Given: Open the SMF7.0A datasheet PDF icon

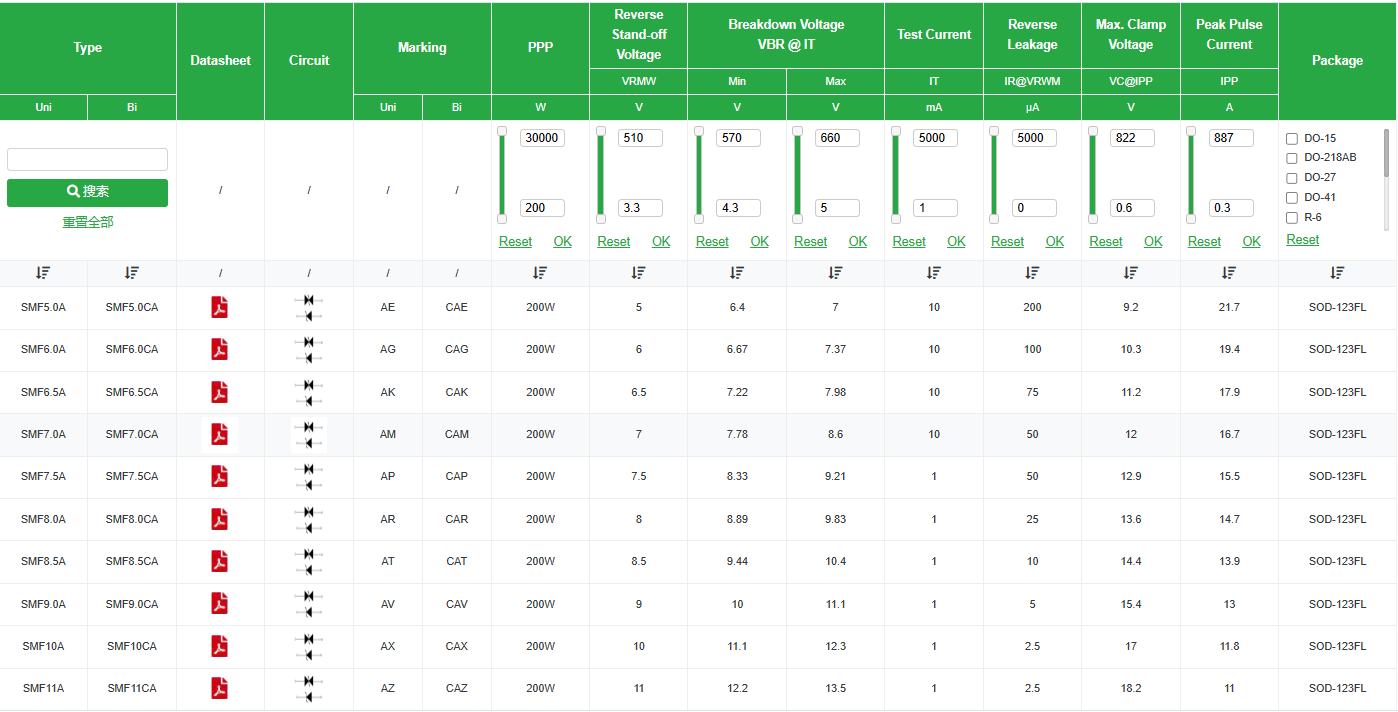Looking at the screenshot, I should coord(220,434).
